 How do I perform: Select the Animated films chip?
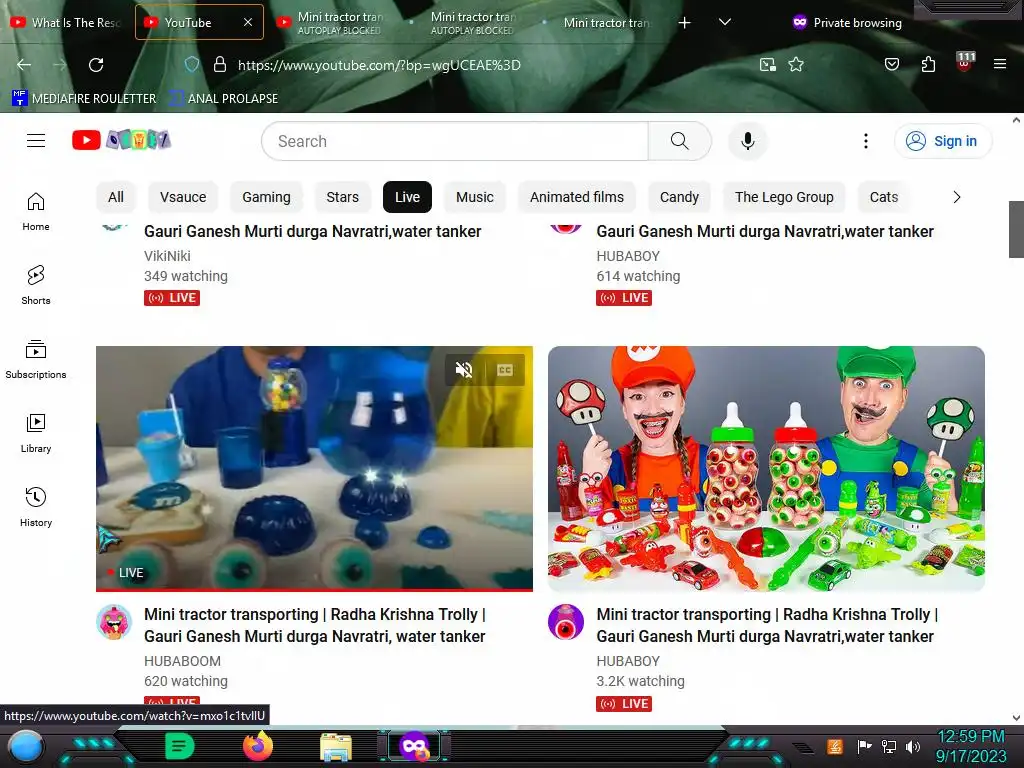577,197
